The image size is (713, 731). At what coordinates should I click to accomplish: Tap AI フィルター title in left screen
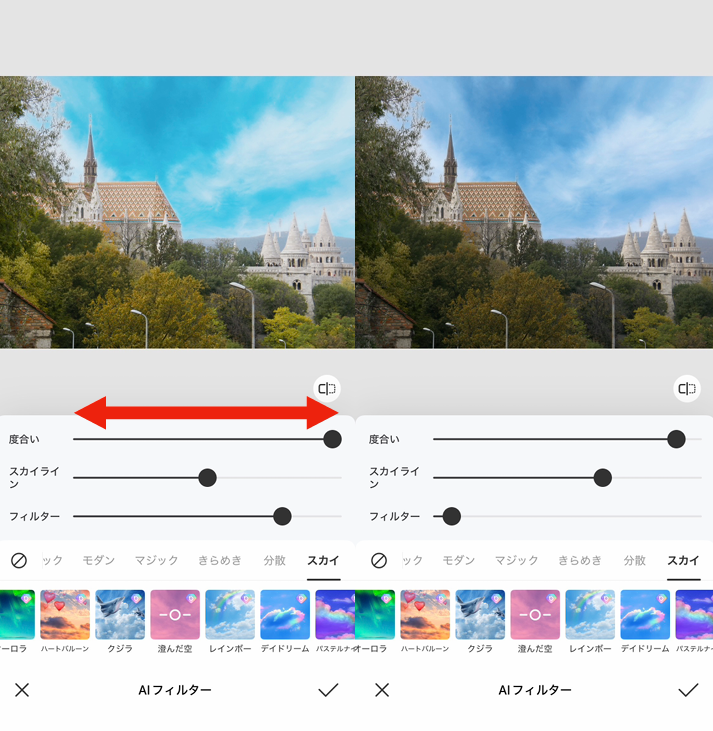click(175, 690)
